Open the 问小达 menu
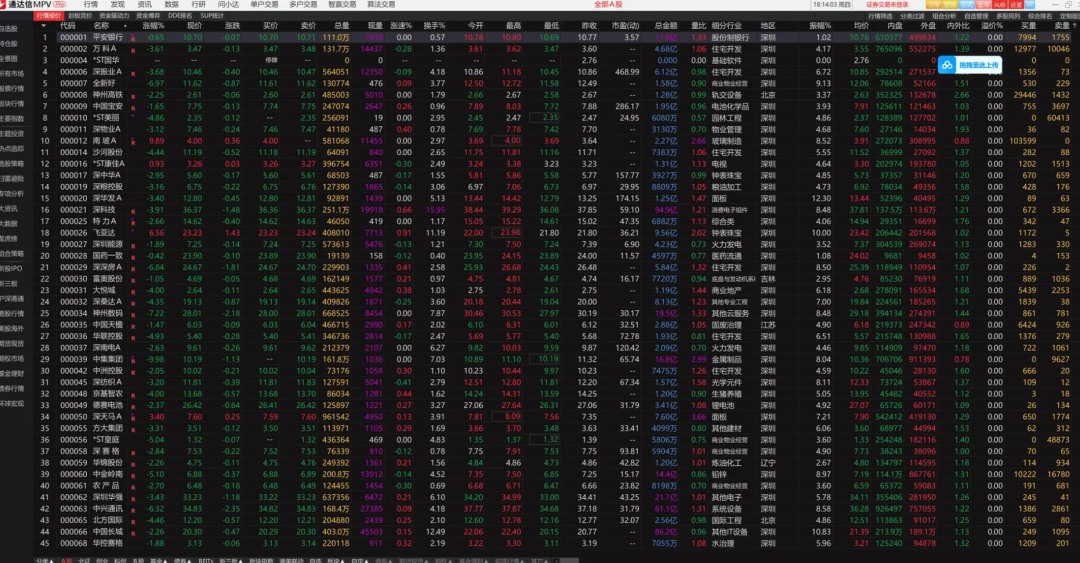 pos(228,4)
